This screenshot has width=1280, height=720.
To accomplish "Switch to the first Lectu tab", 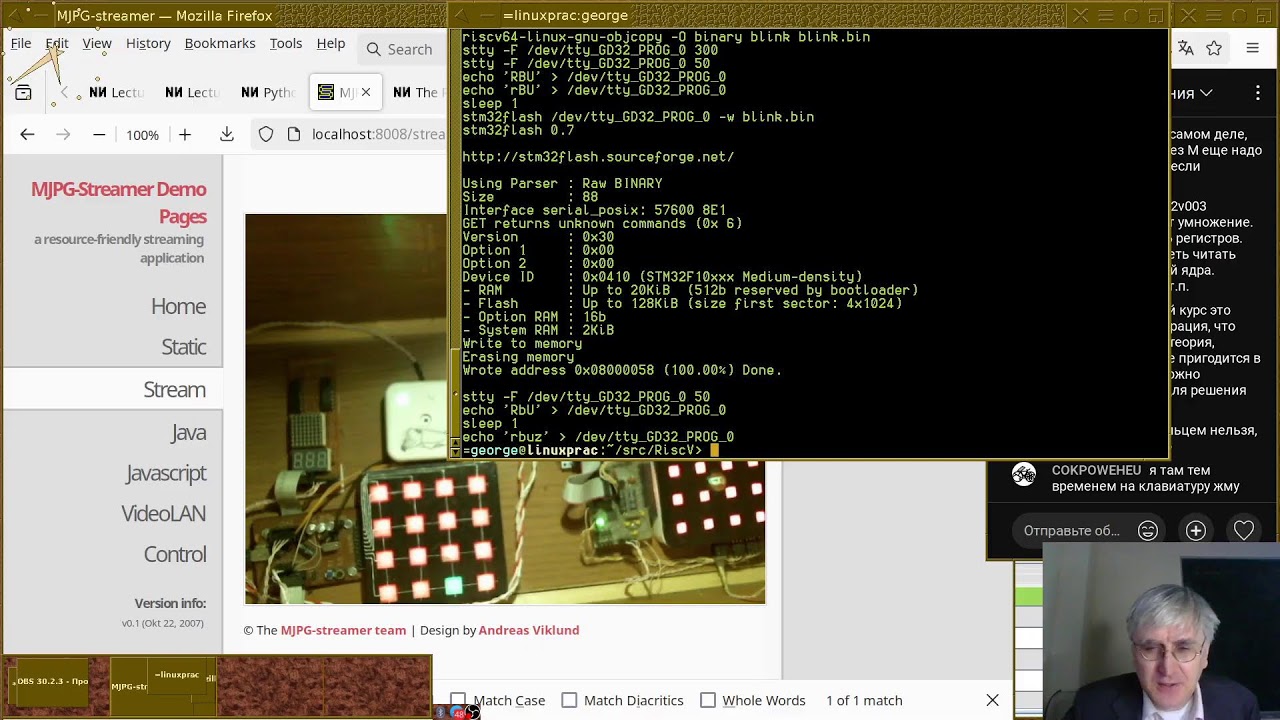I will click(117, 92).
